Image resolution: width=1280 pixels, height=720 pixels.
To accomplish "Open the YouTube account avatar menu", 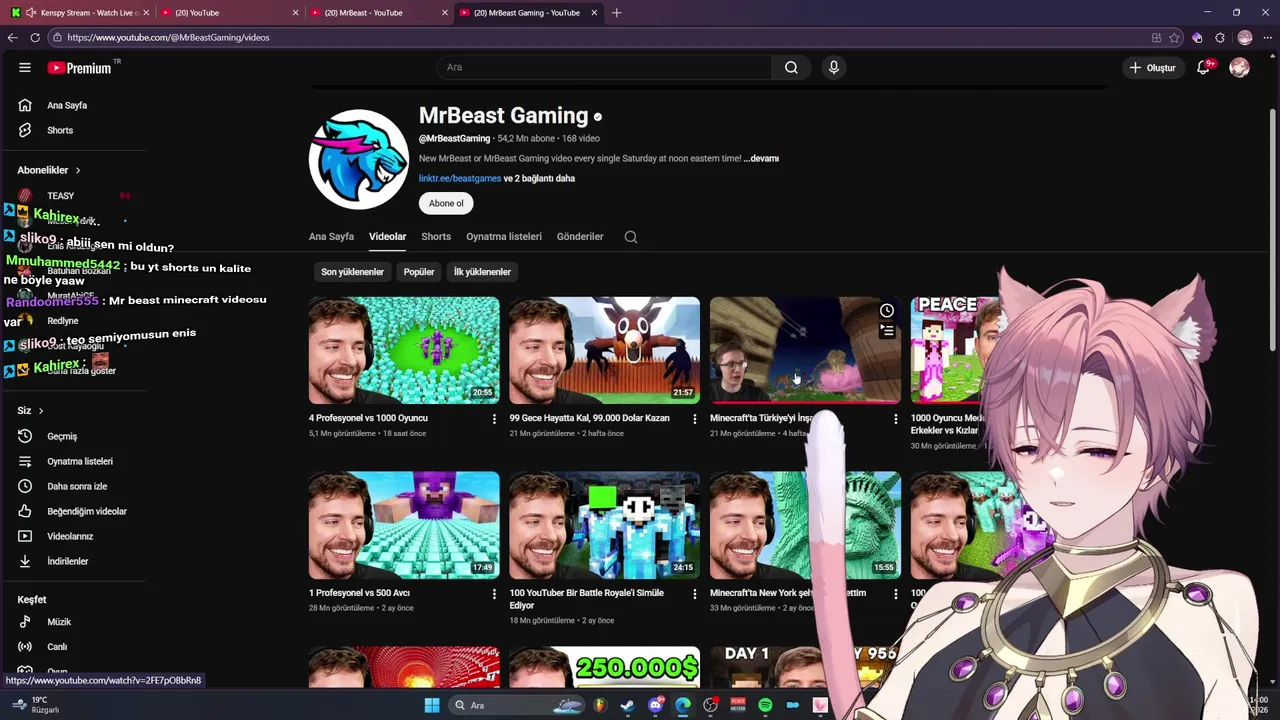I will [1239, 67].
